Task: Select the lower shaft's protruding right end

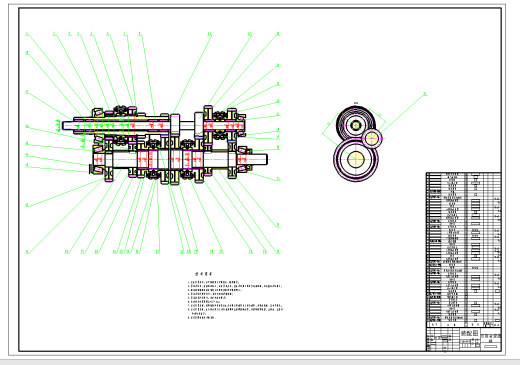Action: (x=260, y=159)
